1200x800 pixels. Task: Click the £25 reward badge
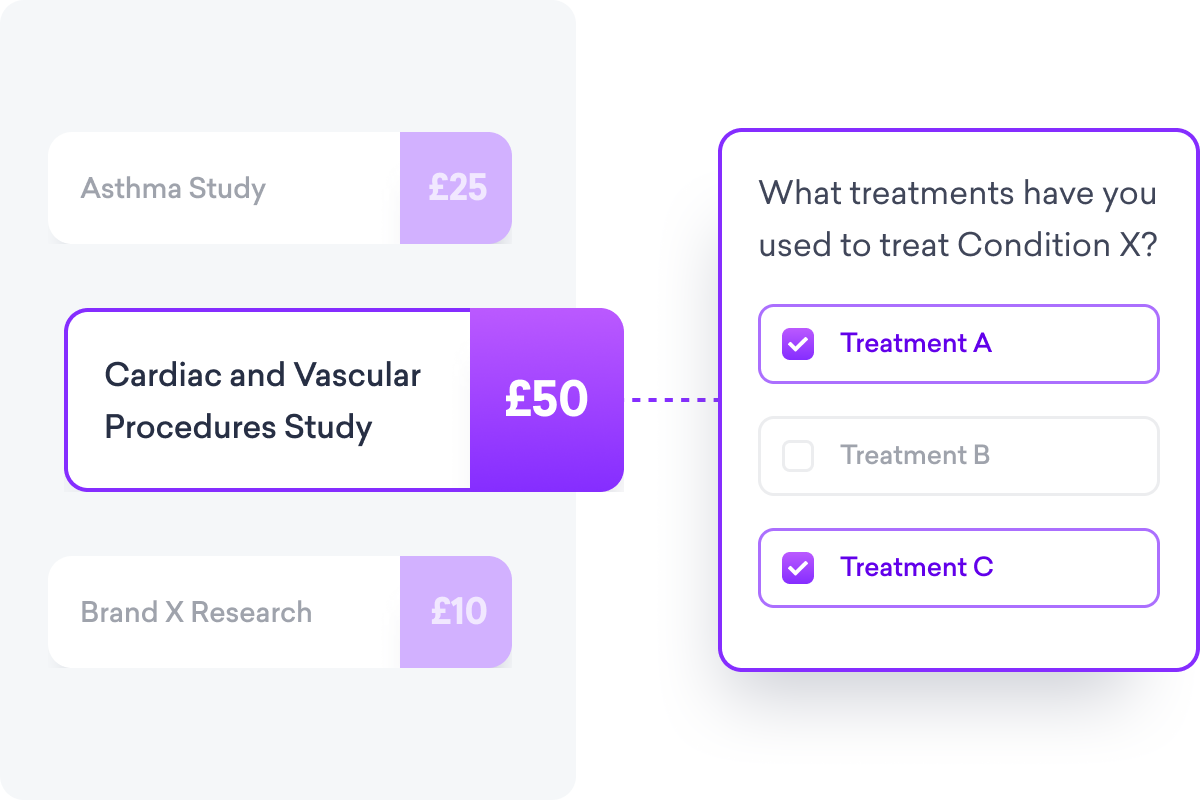pyautogui.click(x=457, y=188)
